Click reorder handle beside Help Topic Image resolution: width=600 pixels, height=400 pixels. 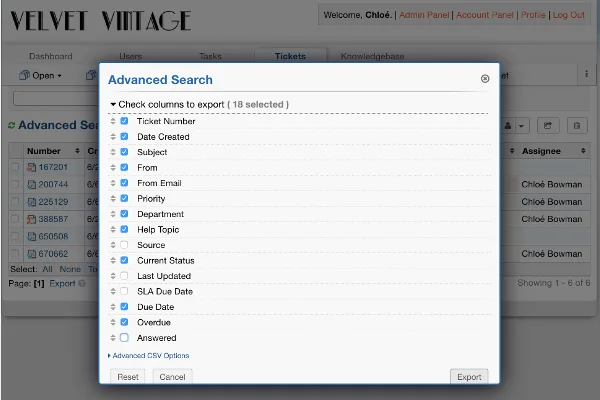pos(113,229)
